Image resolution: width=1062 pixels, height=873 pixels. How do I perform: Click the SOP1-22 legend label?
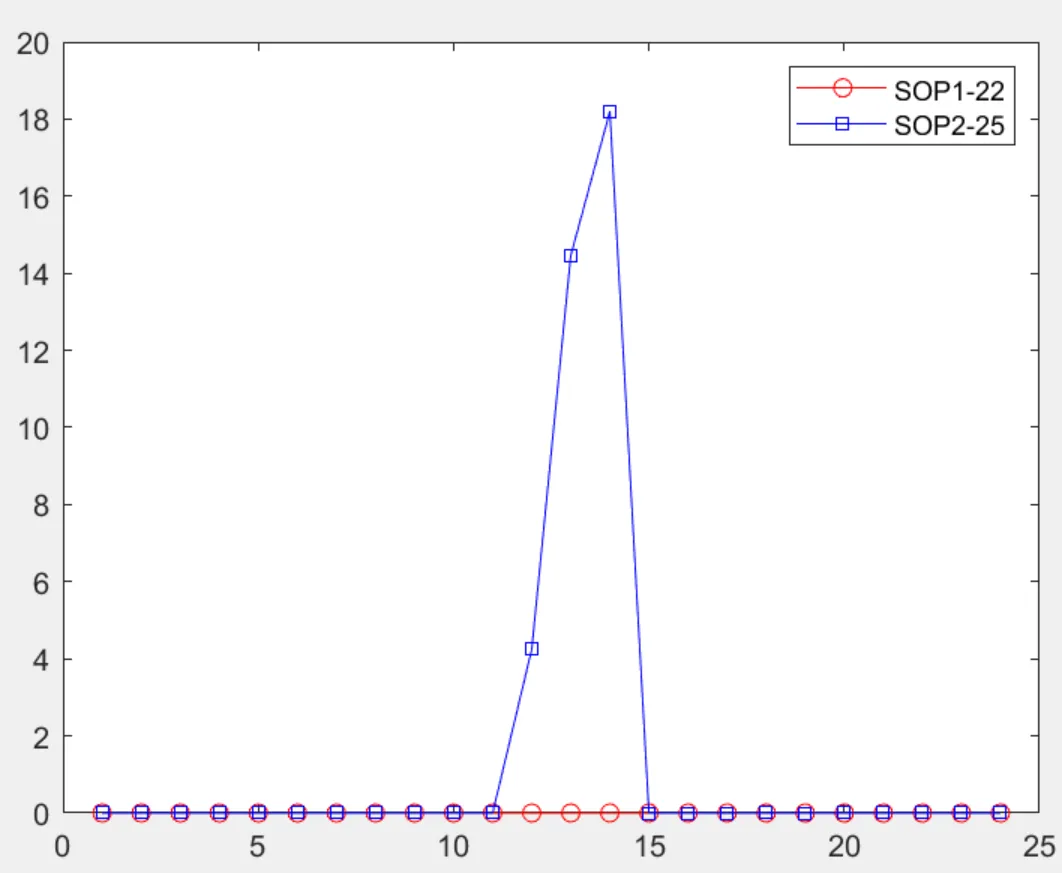coord(948,91)
